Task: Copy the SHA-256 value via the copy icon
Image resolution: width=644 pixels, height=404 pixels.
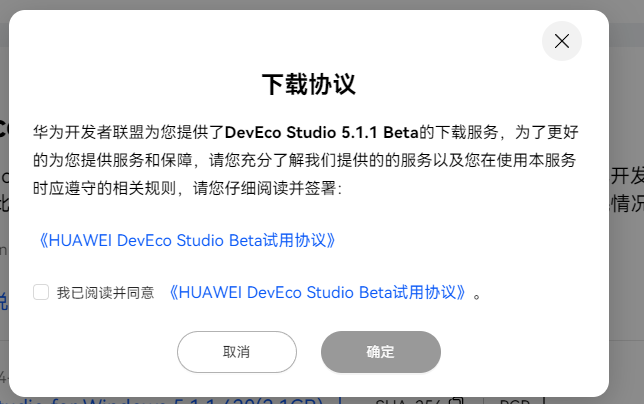Action: tap(456, 401)
